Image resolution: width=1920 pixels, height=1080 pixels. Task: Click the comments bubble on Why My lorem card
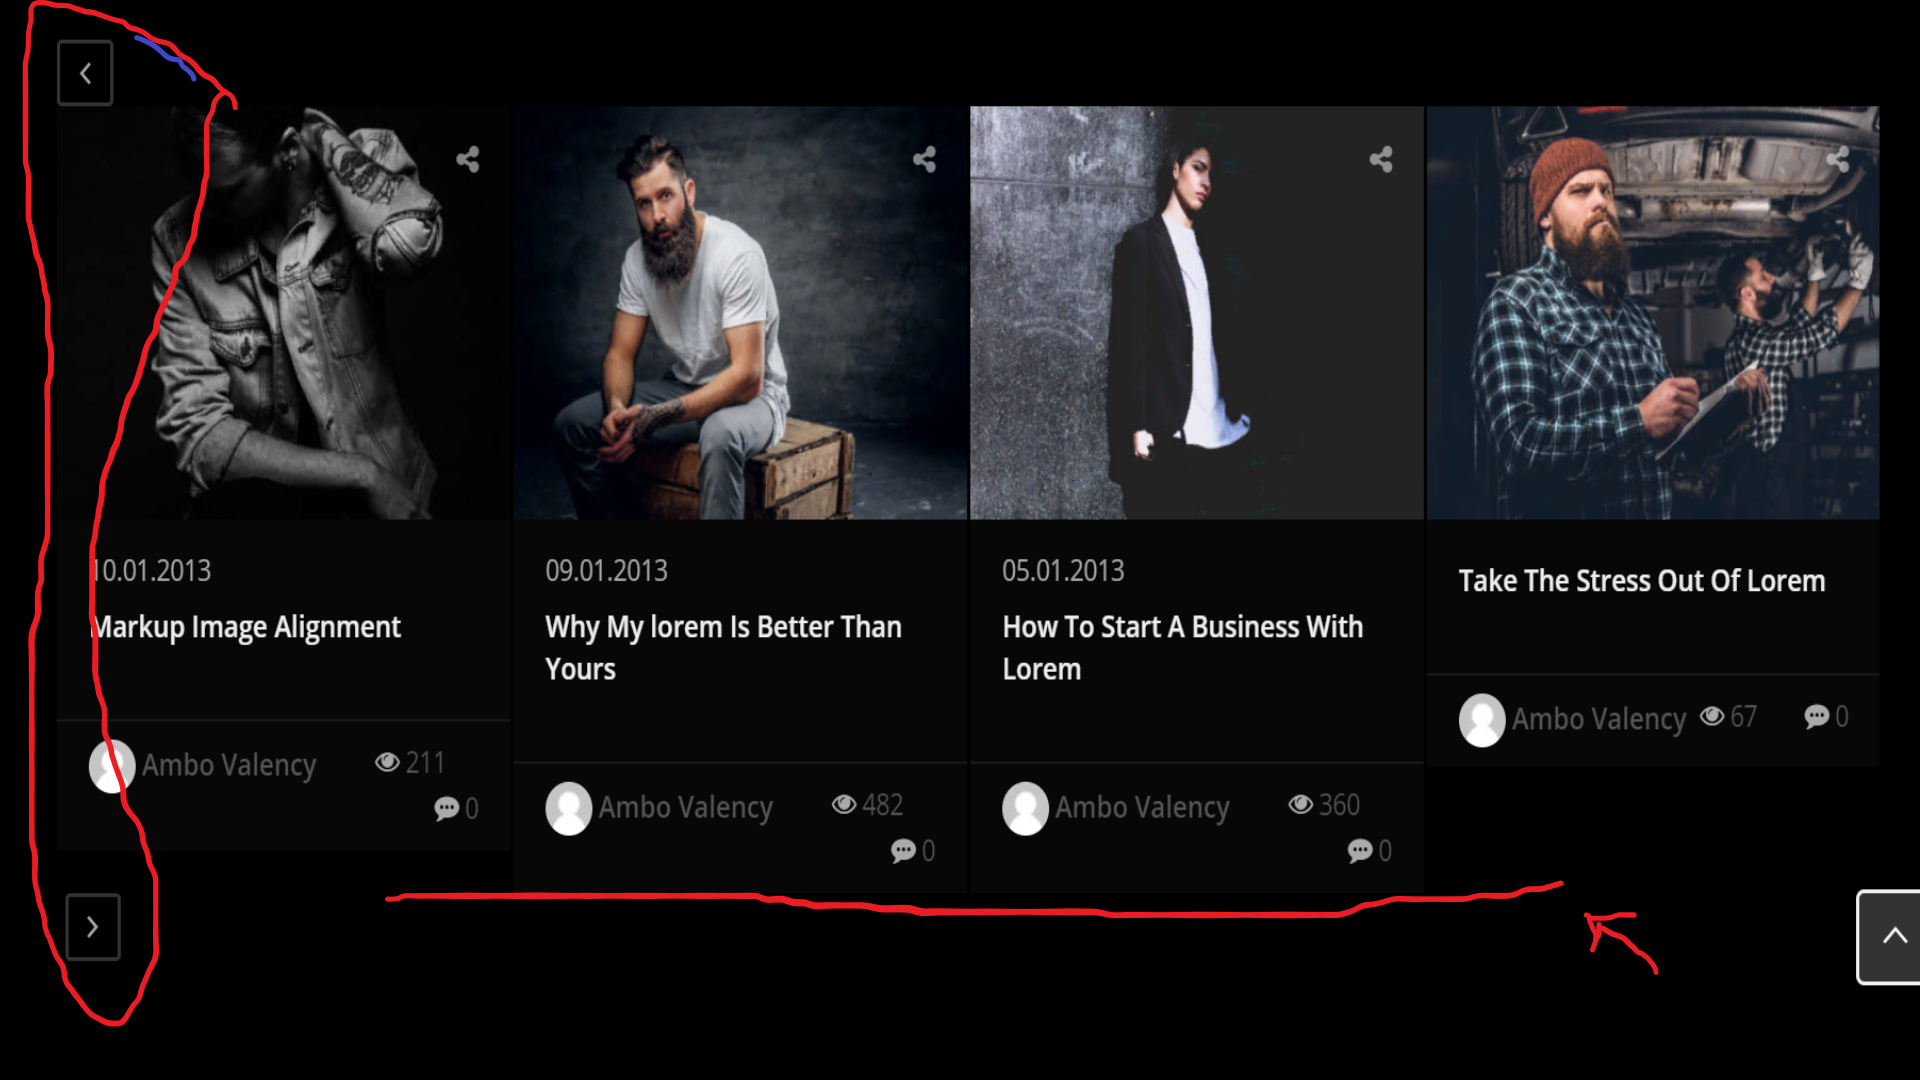tap(903, 851)
